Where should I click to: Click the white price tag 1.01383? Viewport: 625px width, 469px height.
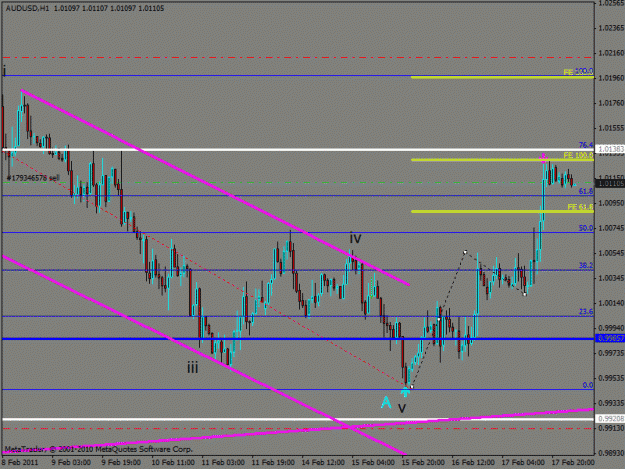pos(610,149)
